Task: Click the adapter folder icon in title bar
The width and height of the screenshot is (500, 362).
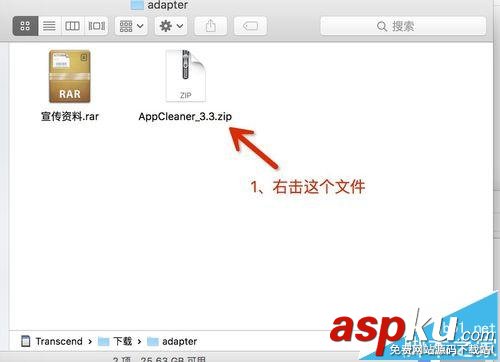Action: tap(137, 5)
